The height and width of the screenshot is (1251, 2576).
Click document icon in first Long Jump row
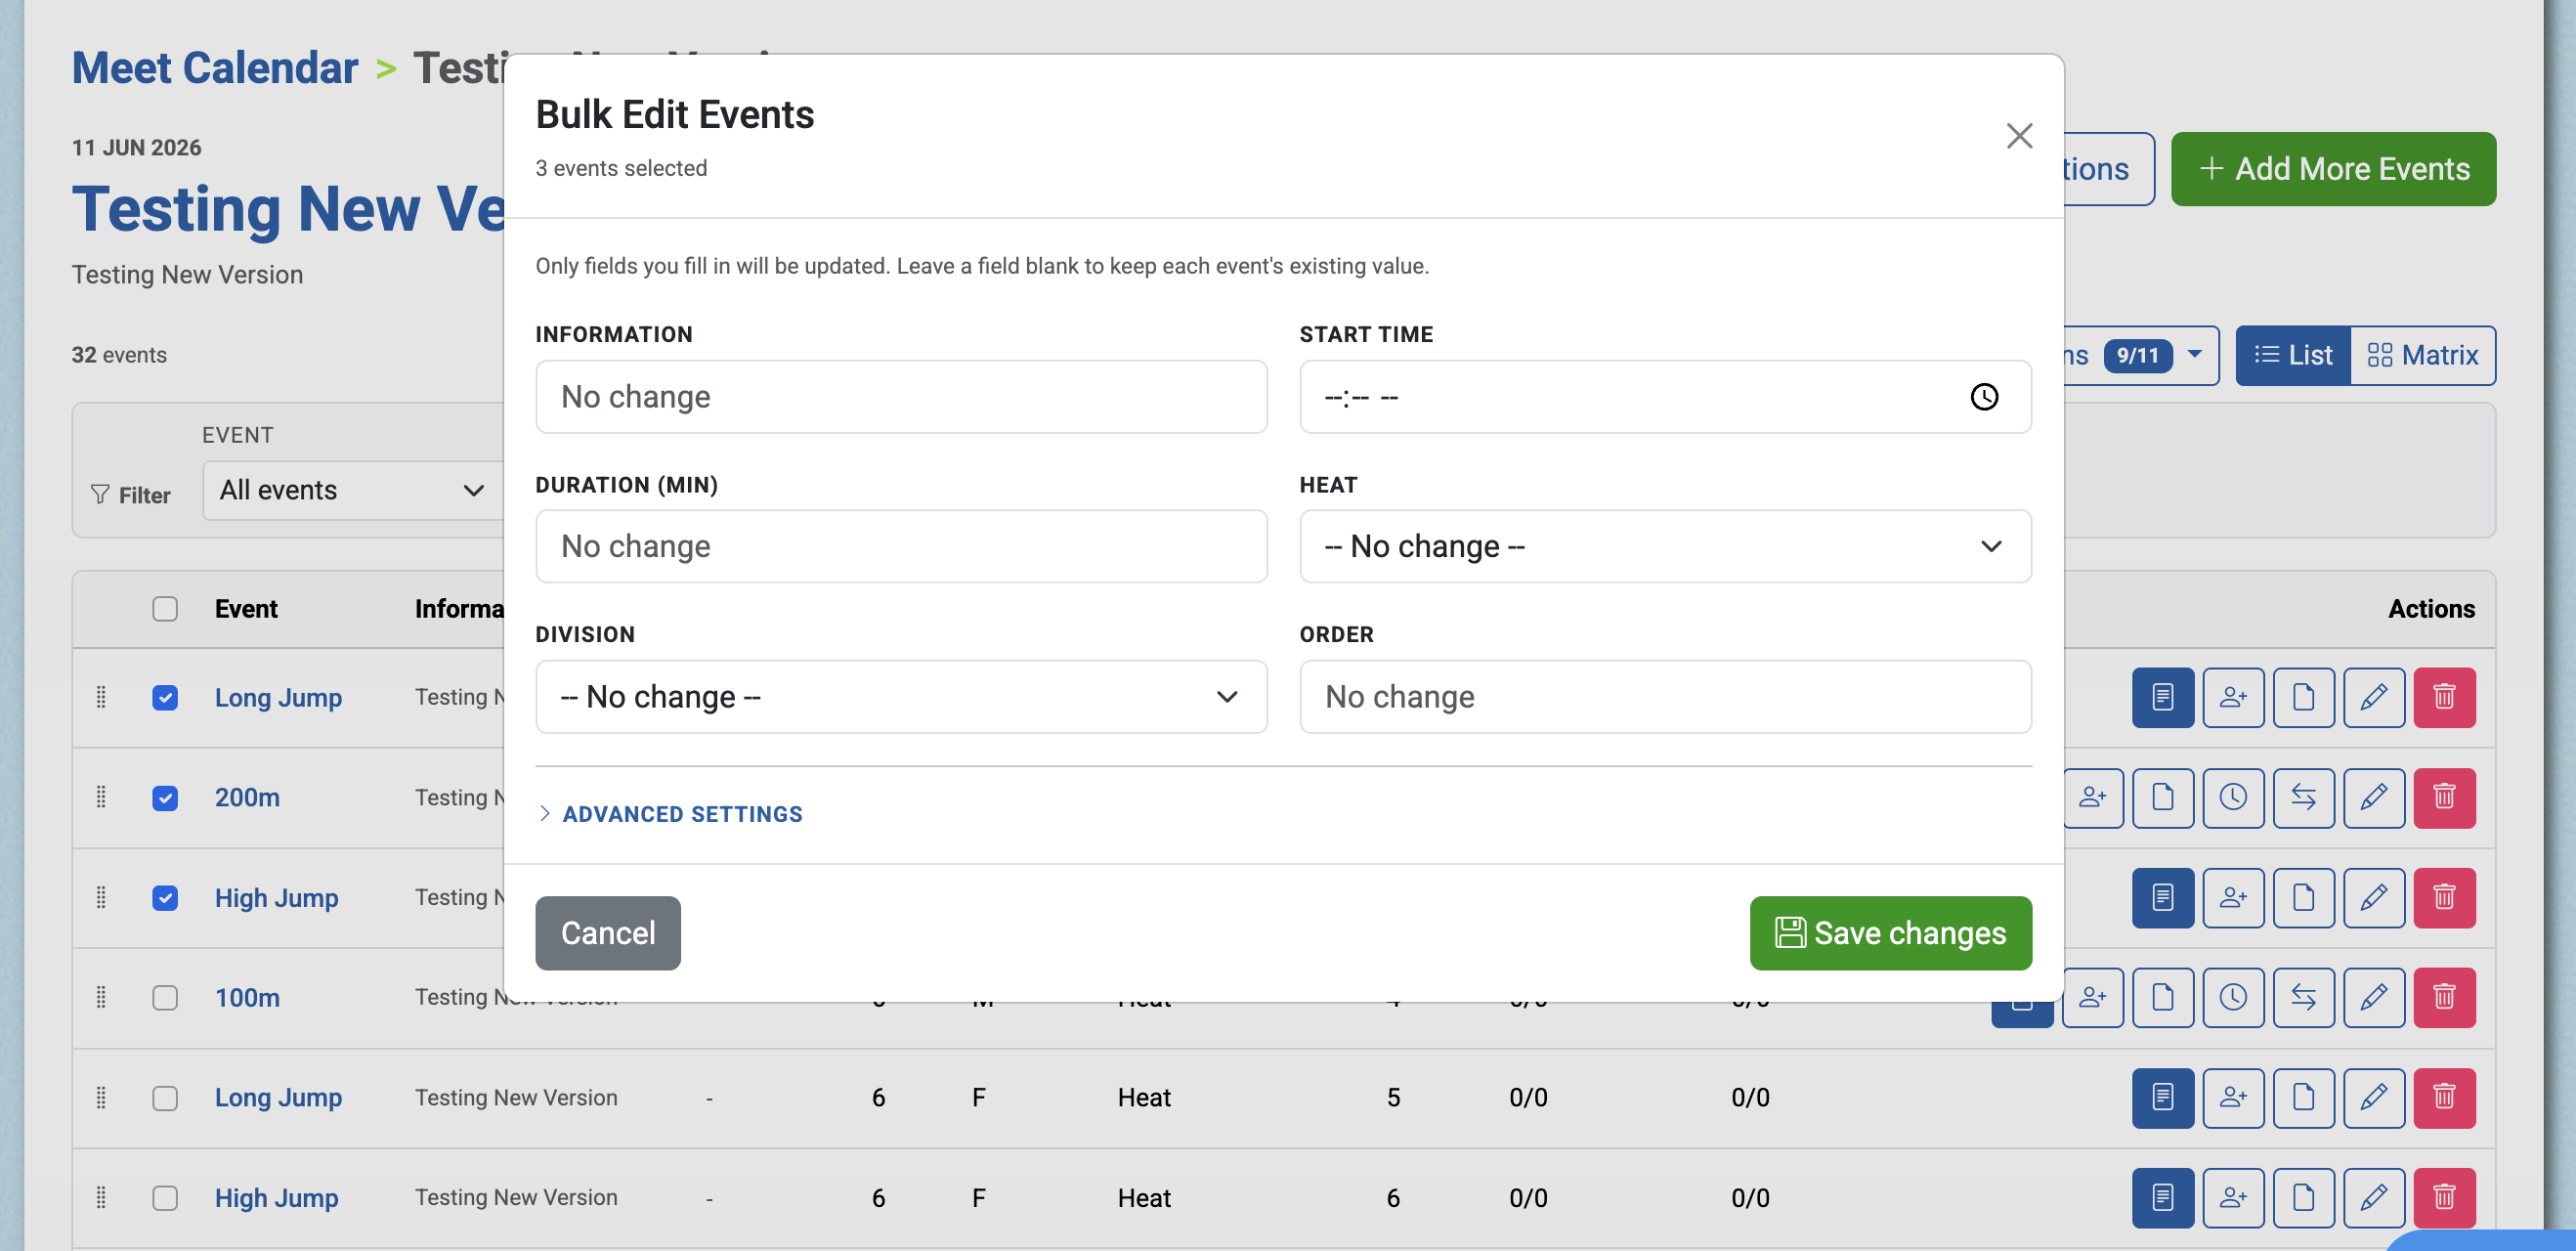2303,697
